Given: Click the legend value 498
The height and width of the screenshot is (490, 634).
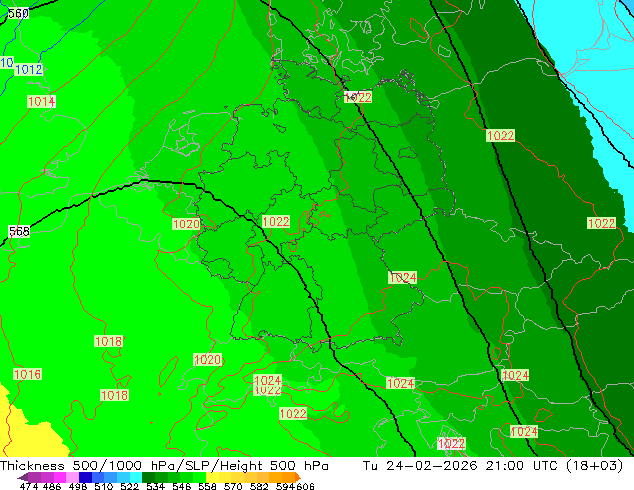Looking at the screenshot, I should point(78,486).
